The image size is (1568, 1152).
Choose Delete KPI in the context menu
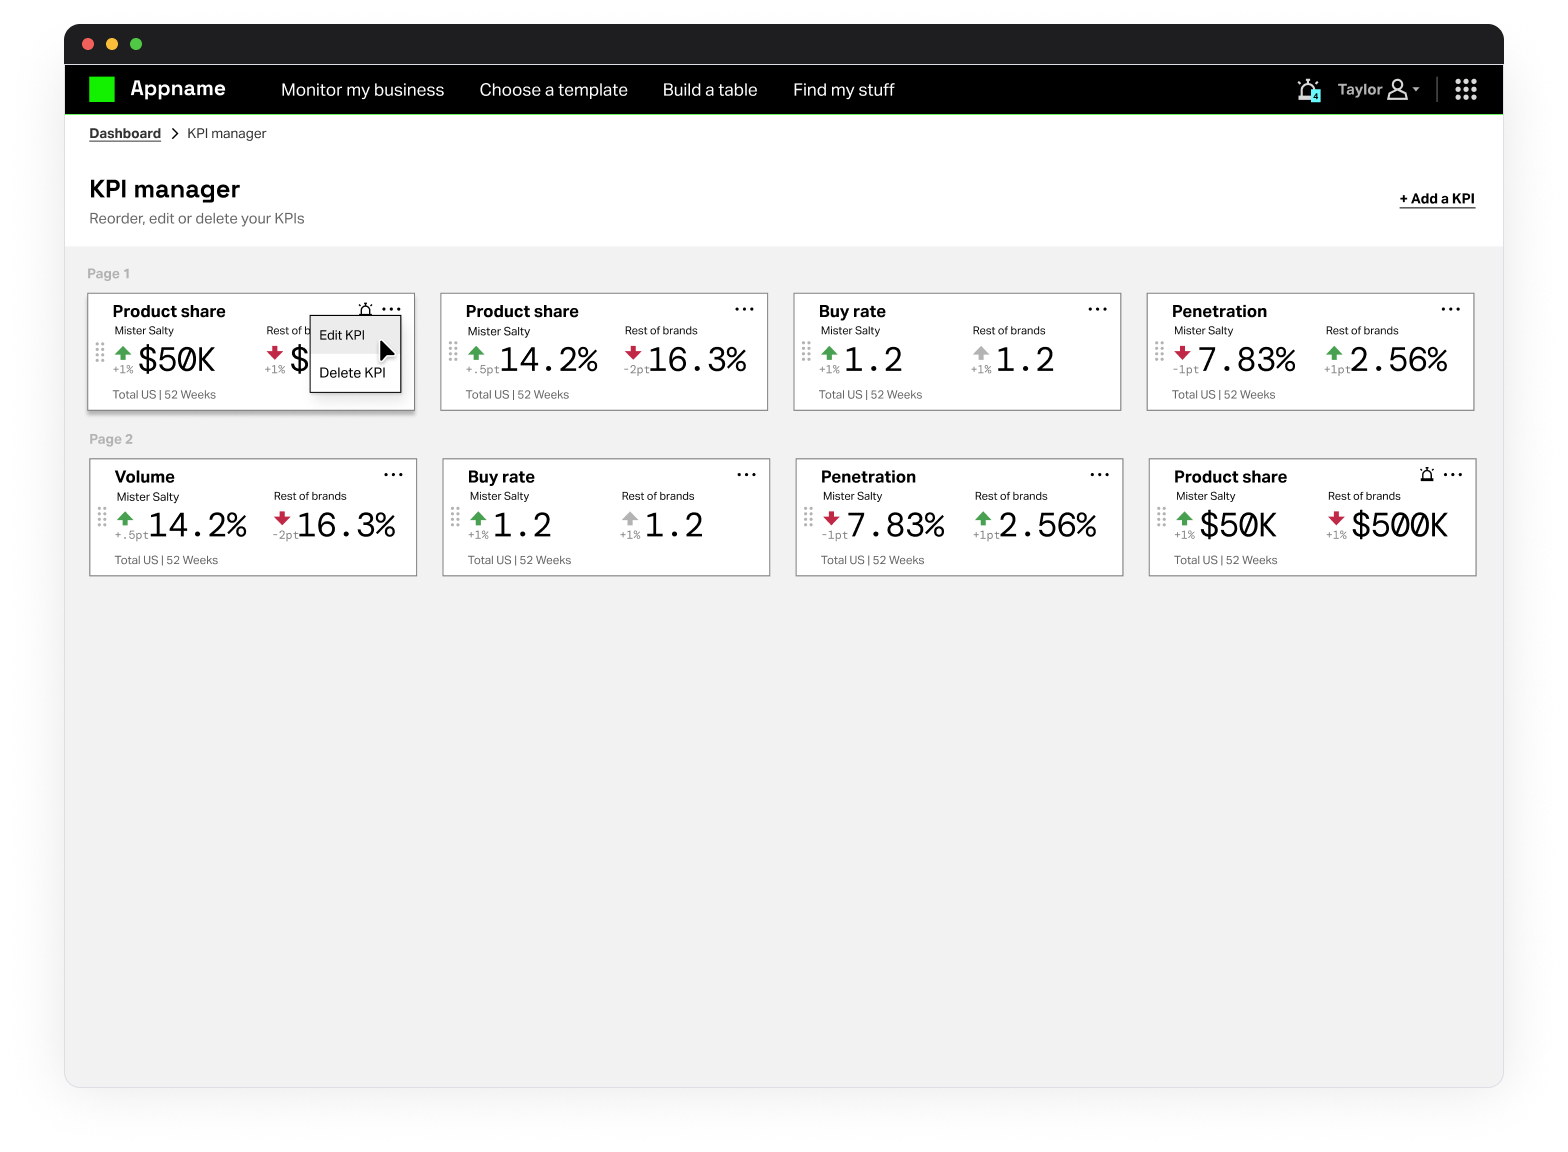[352, 373]
